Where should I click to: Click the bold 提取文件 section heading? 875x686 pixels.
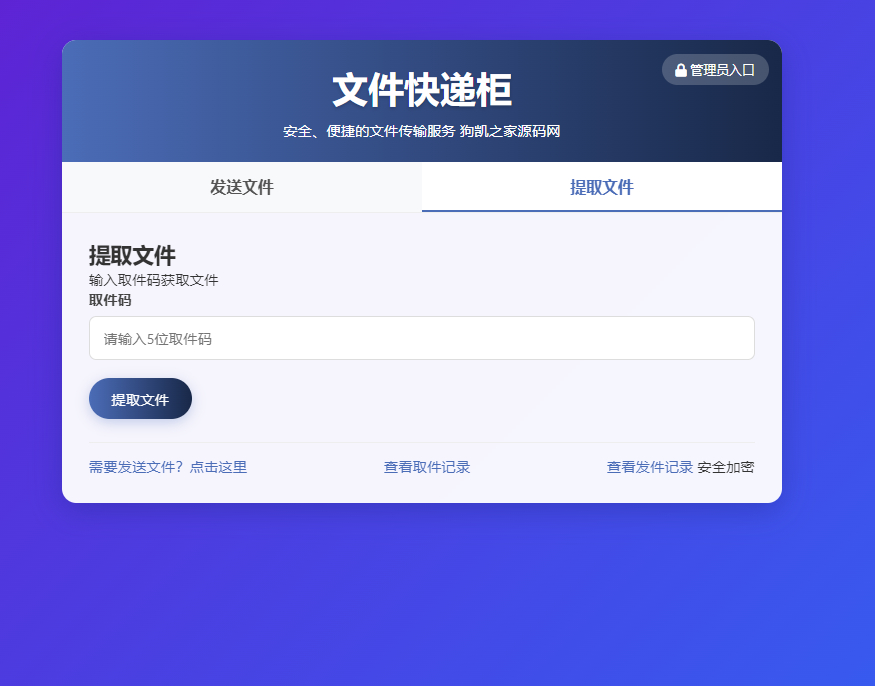132,256
